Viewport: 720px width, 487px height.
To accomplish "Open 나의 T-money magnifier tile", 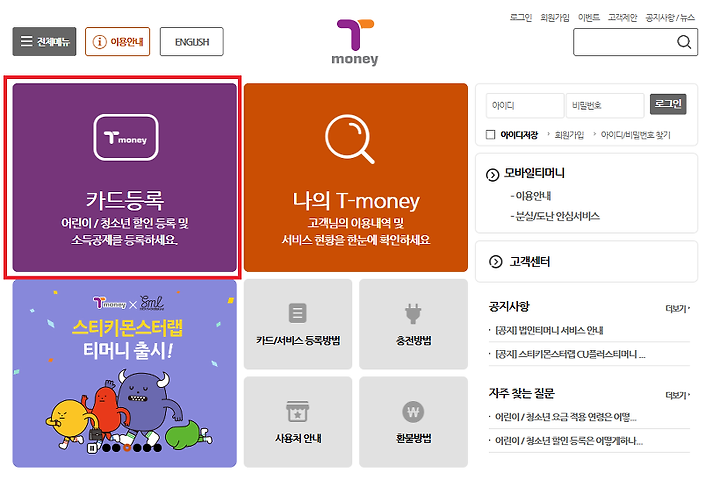I will pos(356,177).
